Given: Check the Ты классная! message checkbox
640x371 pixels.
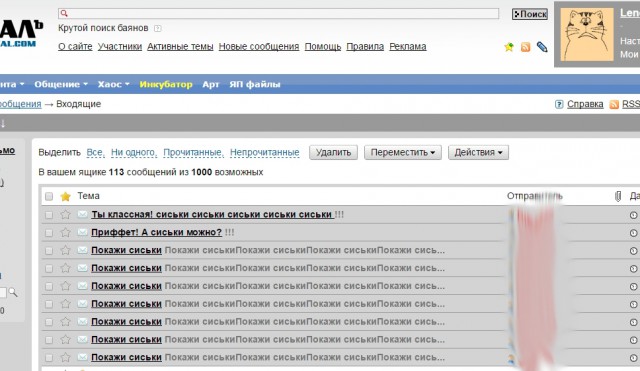Looking at the screenshot, I should [x=49, y=215].
